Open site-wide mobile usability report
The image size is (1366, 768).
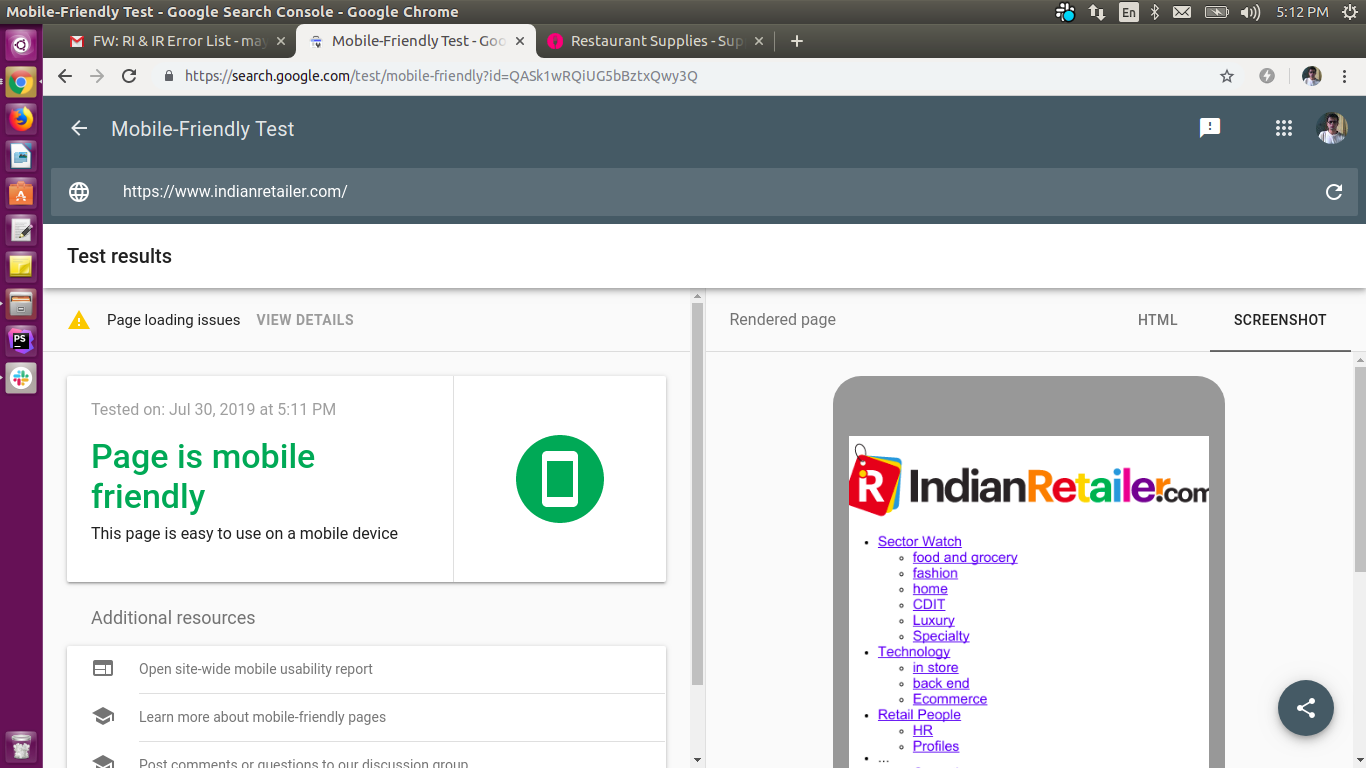click(x=256, y=669)
